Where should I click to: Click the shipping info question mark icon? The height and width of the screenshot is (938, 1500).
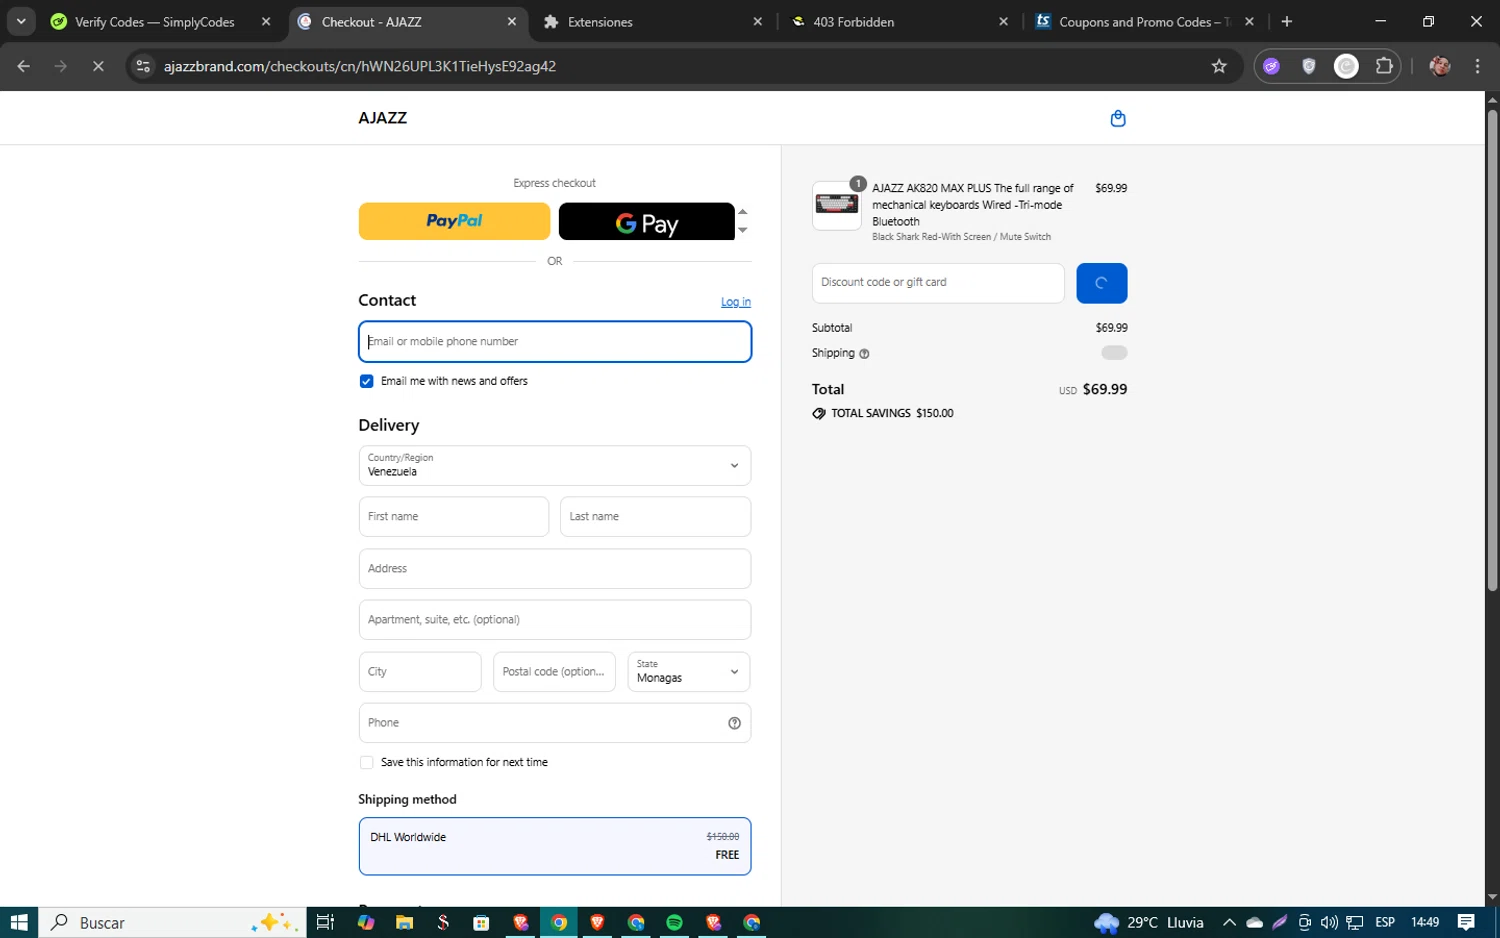point(864,354)
